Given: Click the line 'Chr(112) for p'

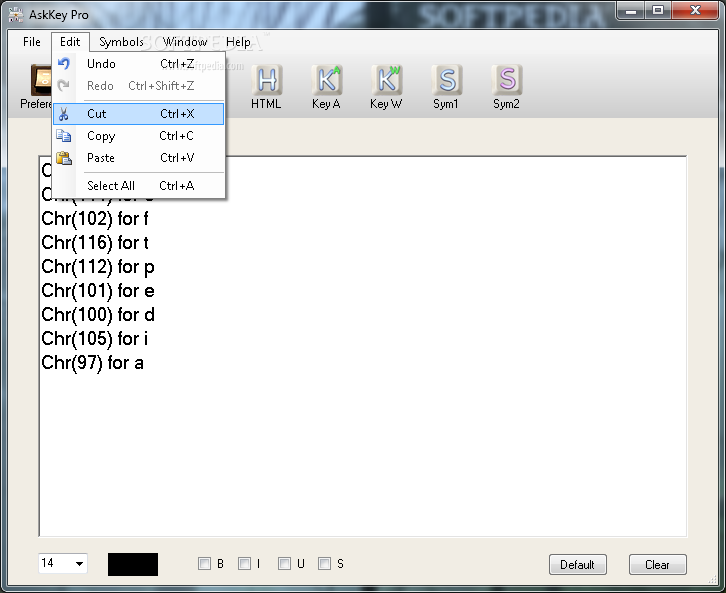Looking at the screenshot, I should [98, 267].
